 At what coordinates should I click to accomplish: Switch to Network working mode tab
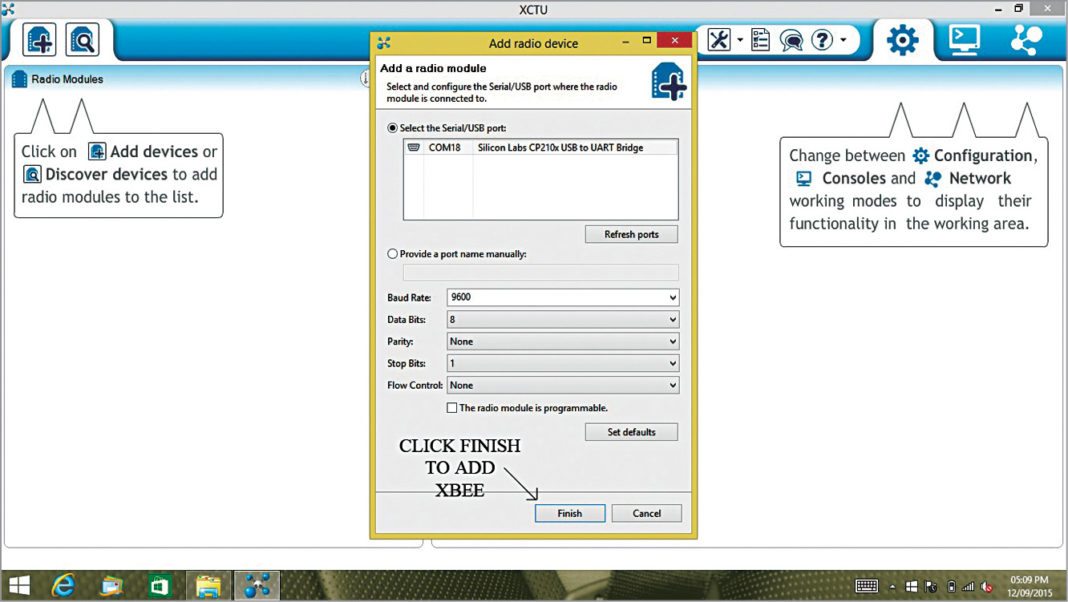[1025, 40]
